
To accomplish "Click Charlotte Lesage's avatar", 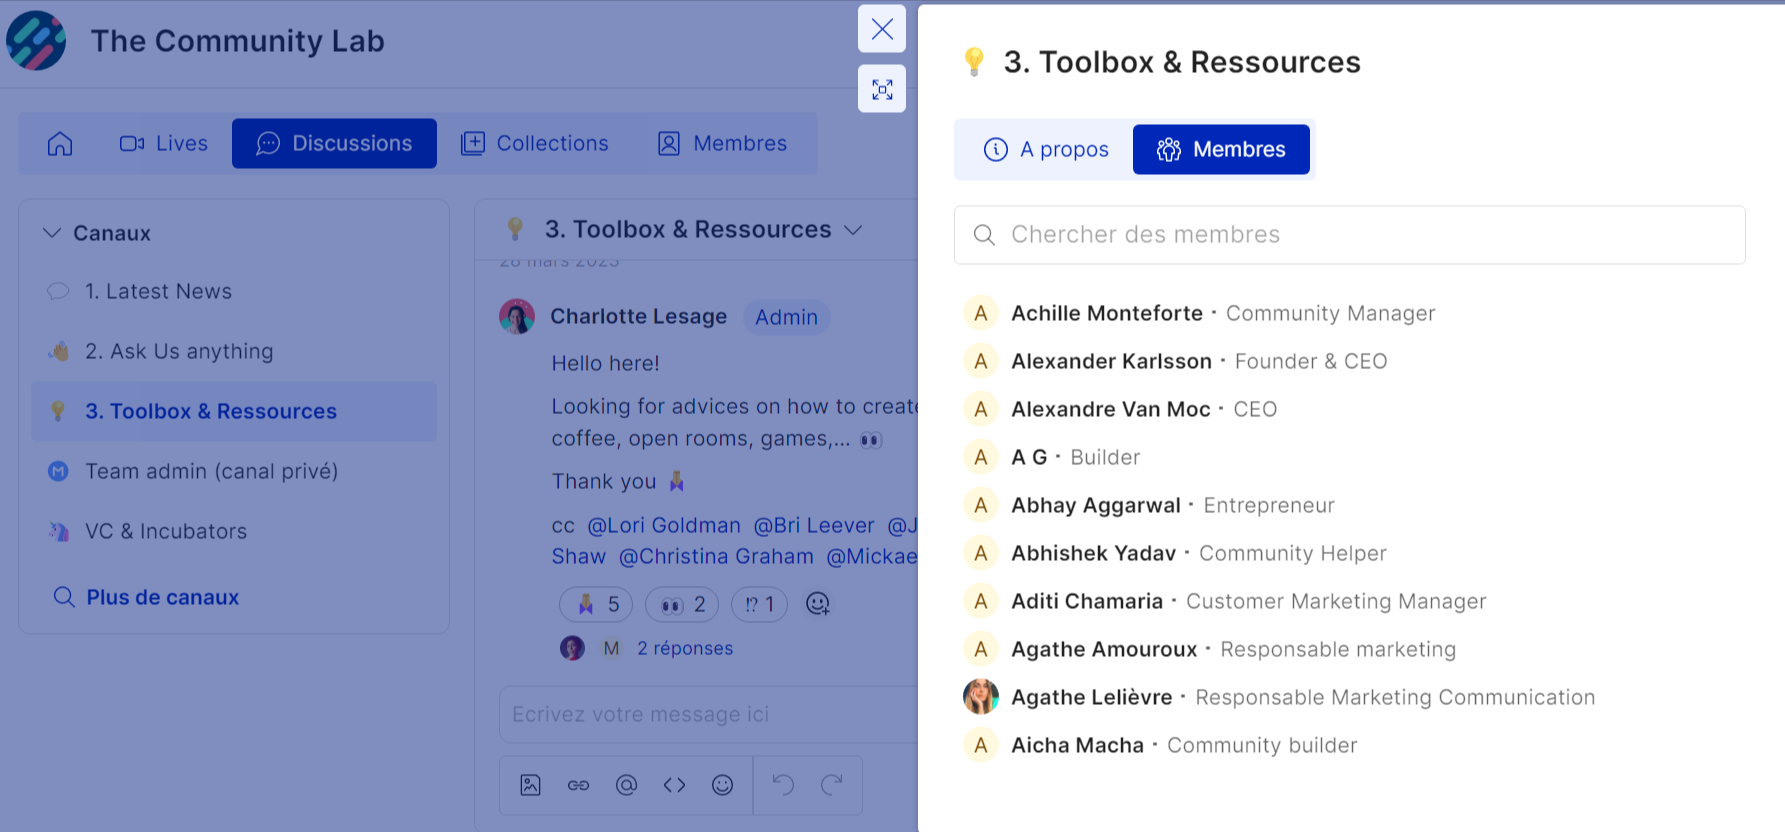I will 517,317.
